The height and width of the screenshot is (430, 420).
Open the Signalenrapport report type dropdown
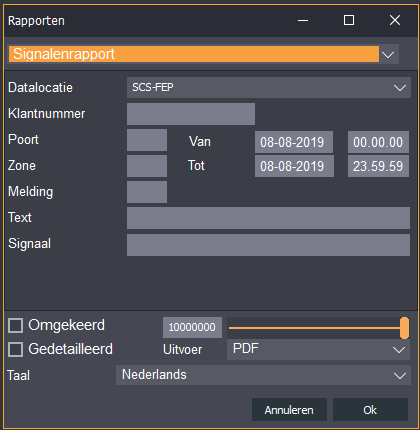[x=203, y=54]
